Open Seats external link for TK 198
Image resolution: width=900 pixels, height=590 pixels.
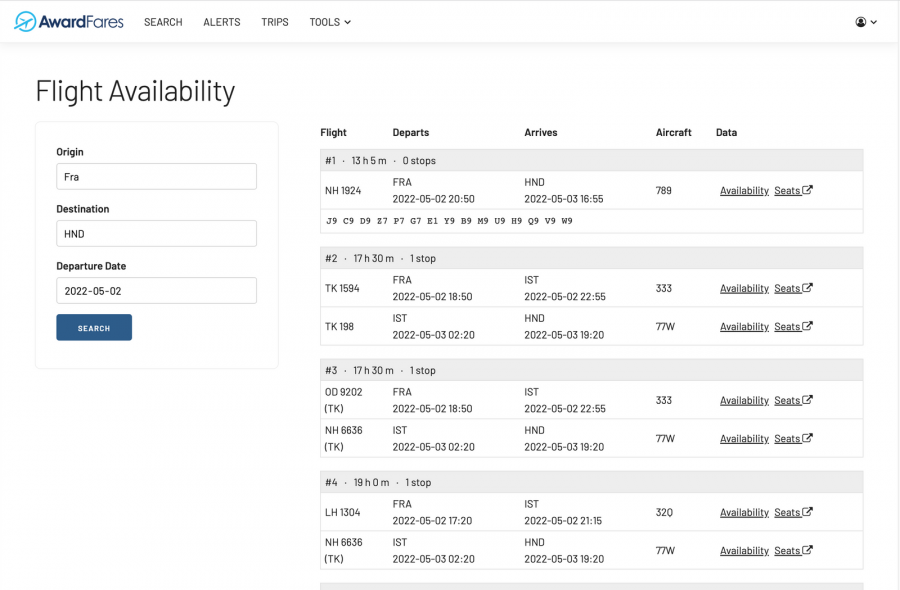click(793, 327)
